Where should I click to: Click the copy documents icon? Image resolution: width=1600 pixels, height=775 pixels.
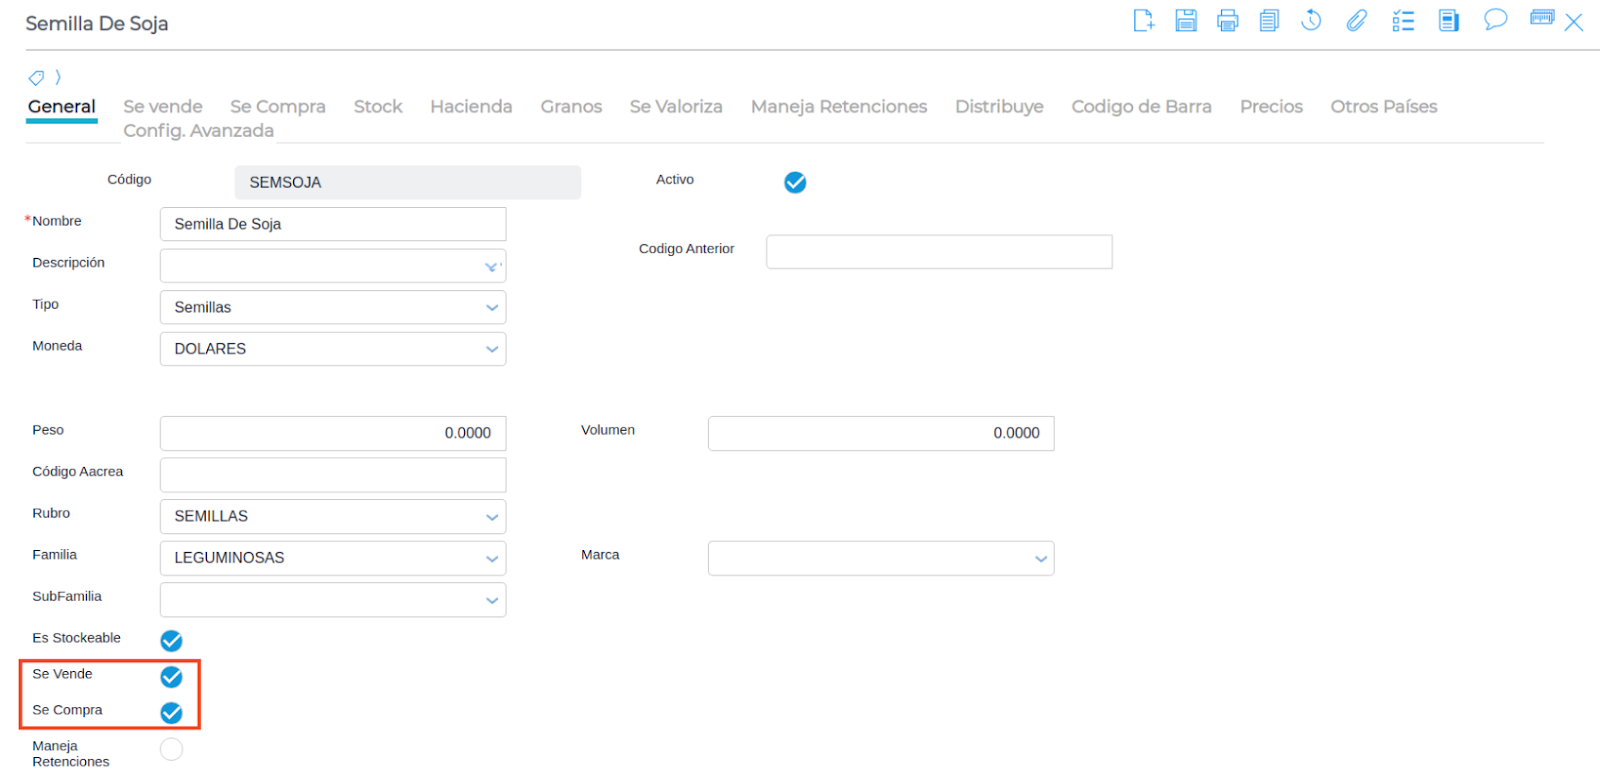[1269, 21]
